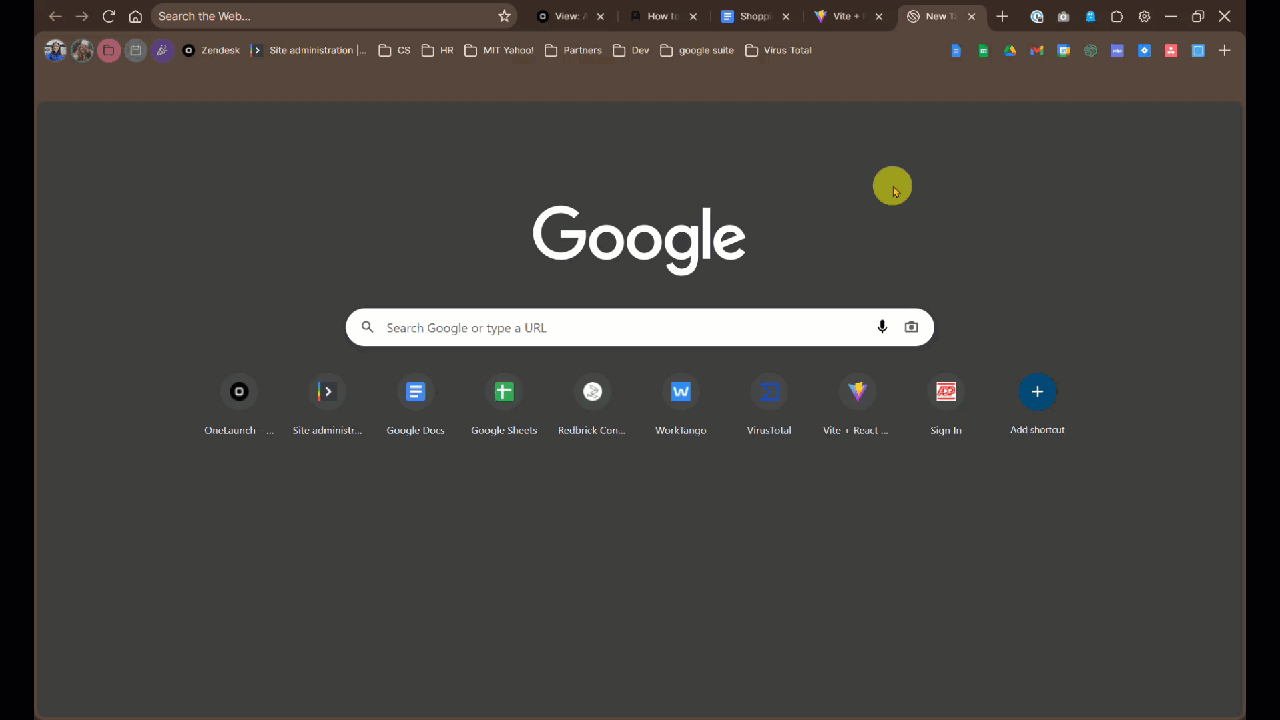Expand the Partners bookmark folder
This screenshot has height=720, width=1280.
coord(573,50)
